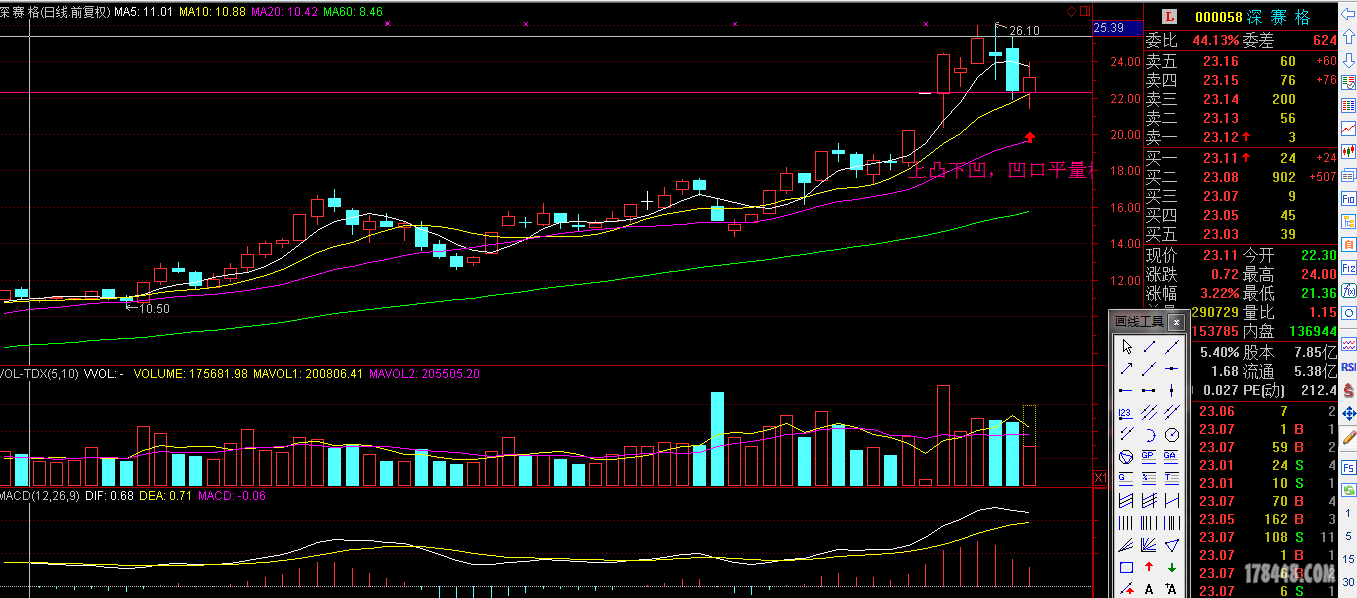Pick the green down-arrow marker tool
Image resolution: width=1357 pixels, height=598 pixels.
point(1171,567)
